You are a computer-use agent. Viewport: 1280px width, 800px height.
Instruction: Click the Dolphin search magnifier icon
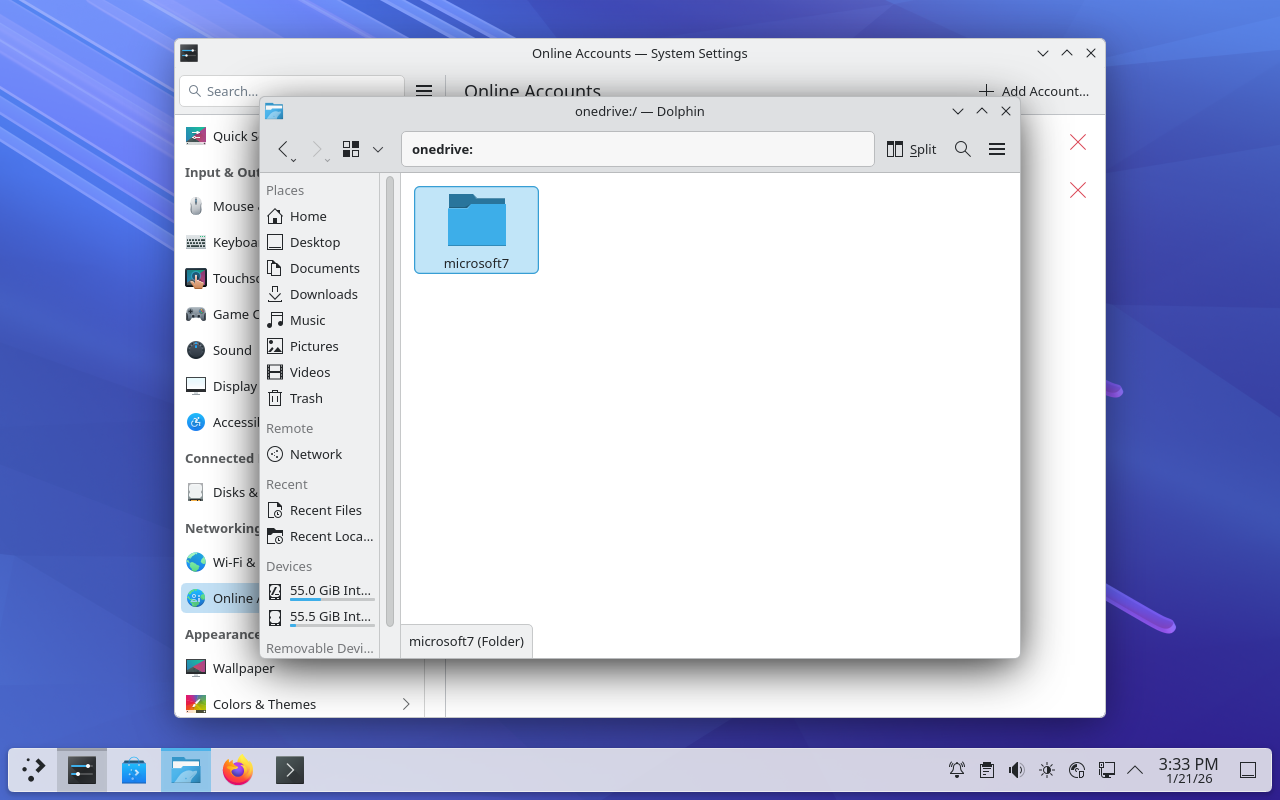[962, 149]
